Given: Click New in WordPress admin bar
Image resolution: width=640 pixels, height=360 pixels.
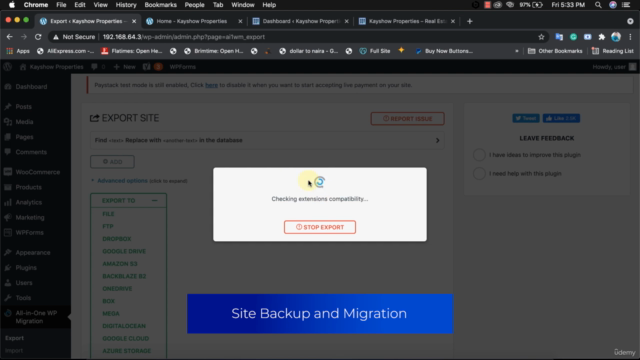Looking at the screenshot, I should click(124, 67).
